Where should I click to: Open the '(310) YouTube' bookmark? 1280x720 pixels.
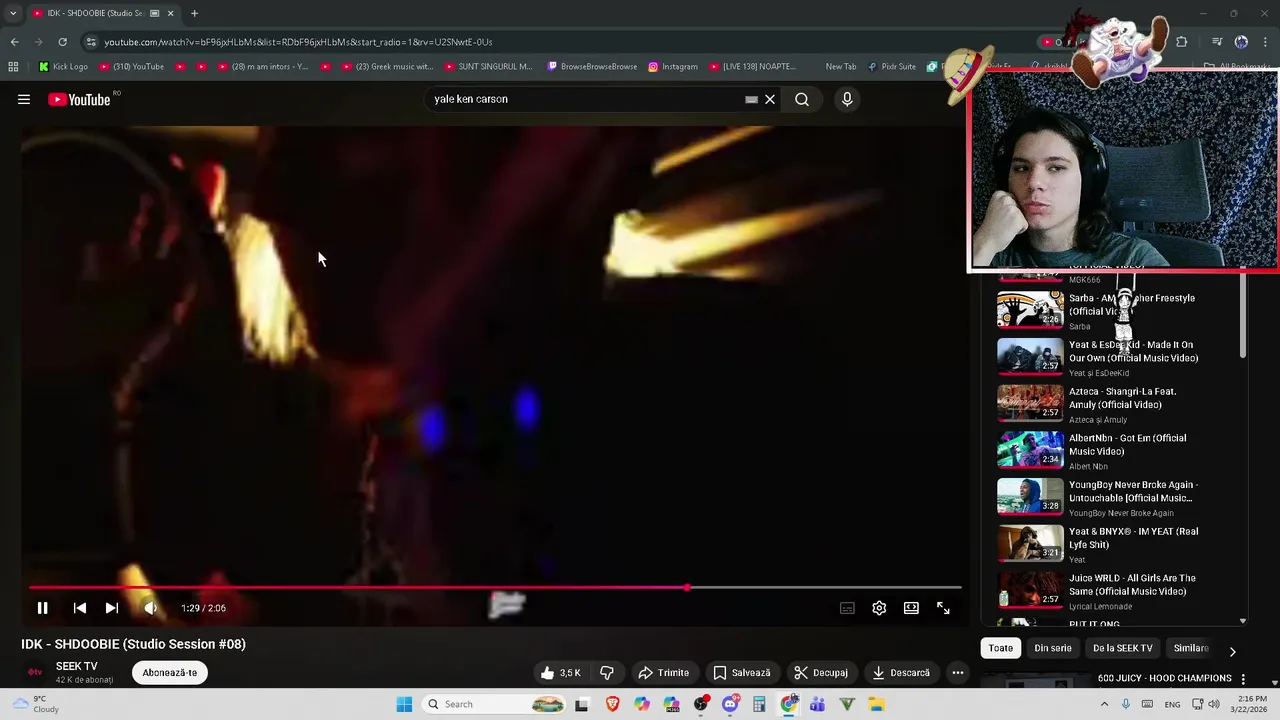tap(131, 67)
